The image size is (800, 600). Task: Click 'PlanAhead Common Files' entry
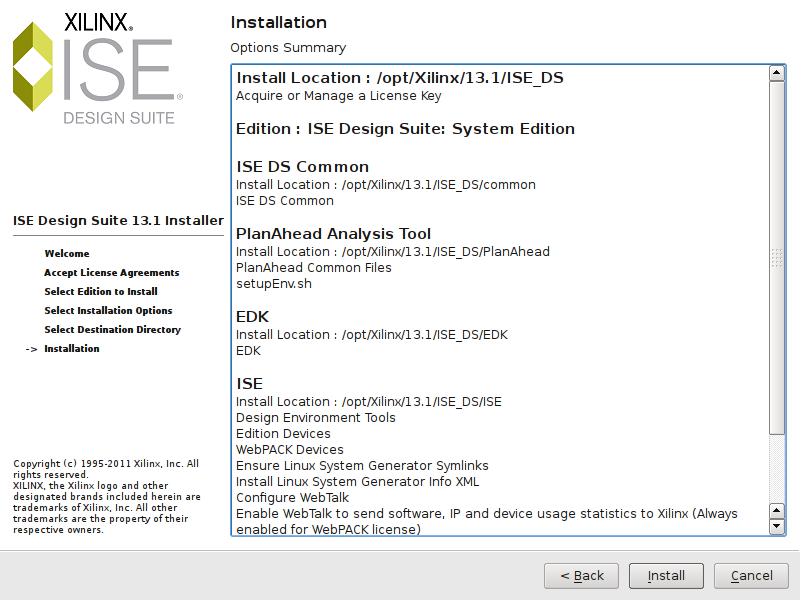coord(314,268)
